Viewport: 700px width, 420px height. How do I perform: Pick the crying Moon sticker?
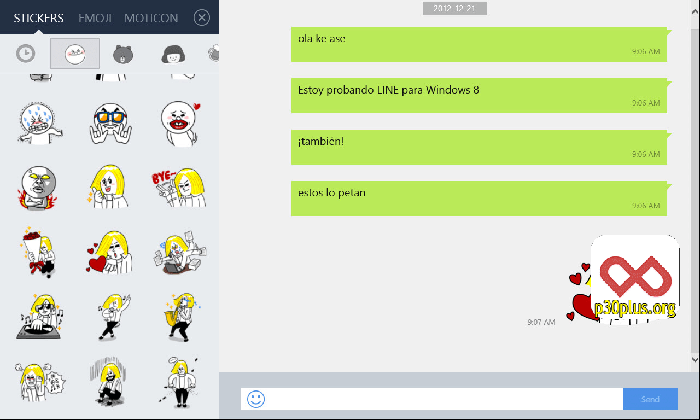click(40, 123)
